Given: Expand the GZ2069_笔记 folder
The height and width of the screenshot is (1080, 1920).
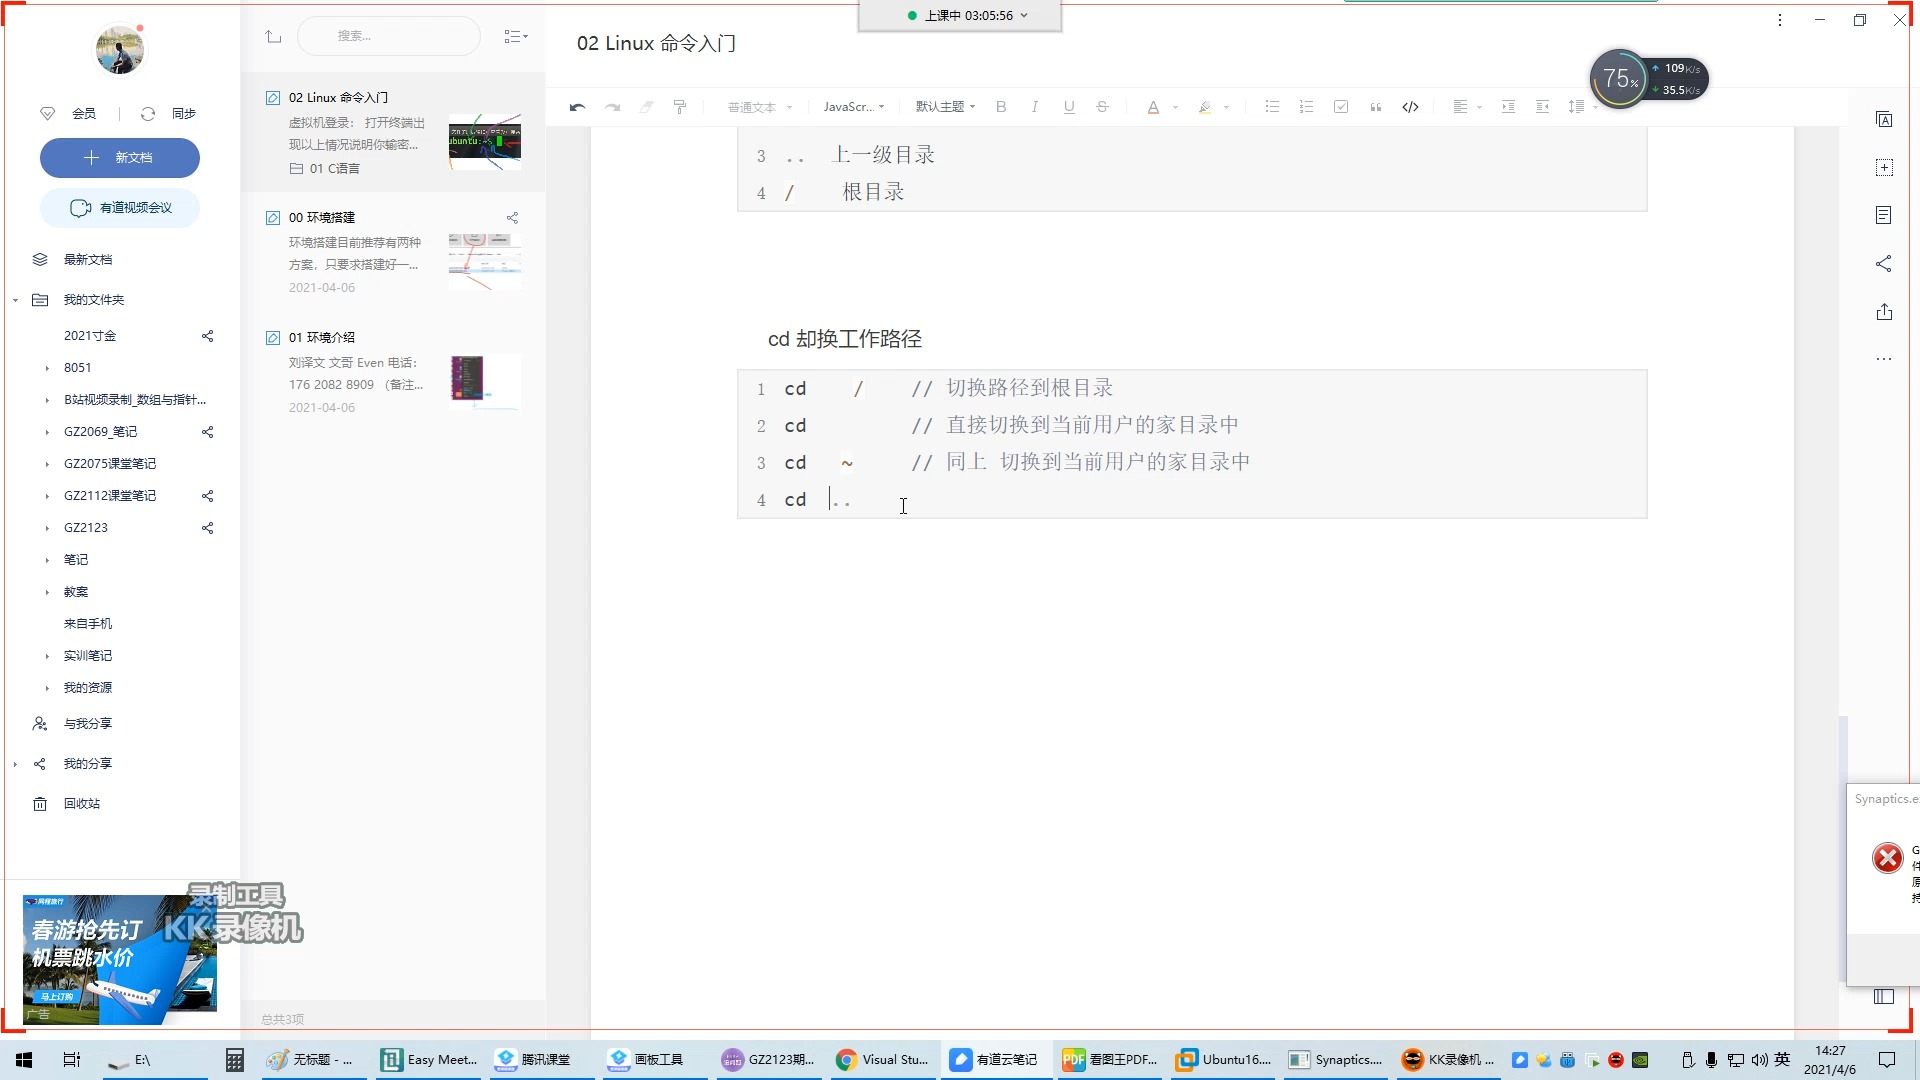Looking at the screenshot, I should pyautogui.click(x=47, y=432).
